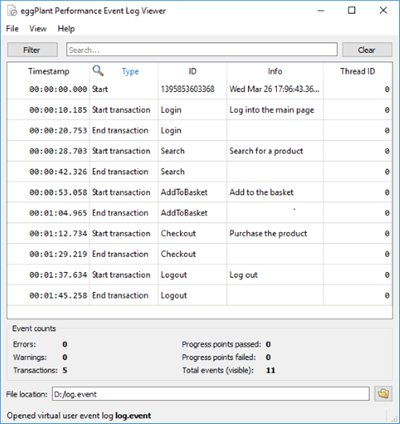Screen dimensions: 400x424
Task: Close the Event Log Viewer window
Action: 383,10
